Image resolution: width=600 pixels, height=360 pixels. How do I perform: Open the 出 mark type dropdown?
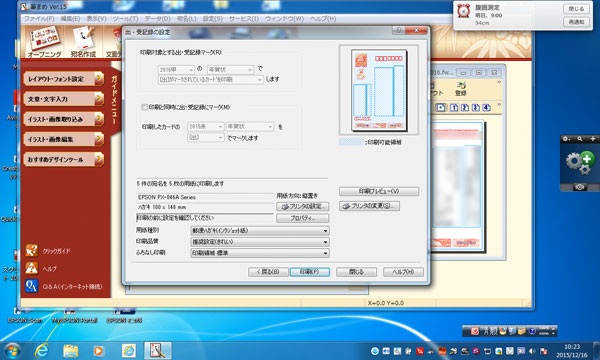(205, 137)
